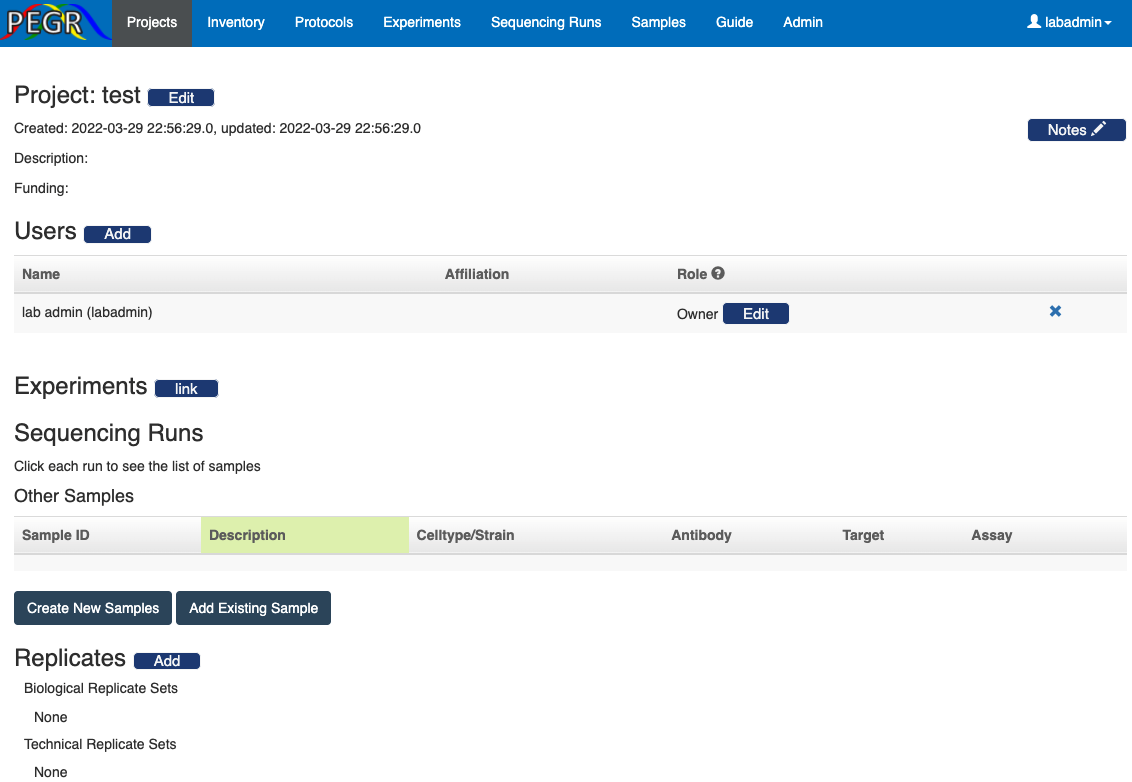Click Biological Replicate Sets label
Image resolution: width=1132 pixels, height=782 pixels.
click(x=101, y=688)
